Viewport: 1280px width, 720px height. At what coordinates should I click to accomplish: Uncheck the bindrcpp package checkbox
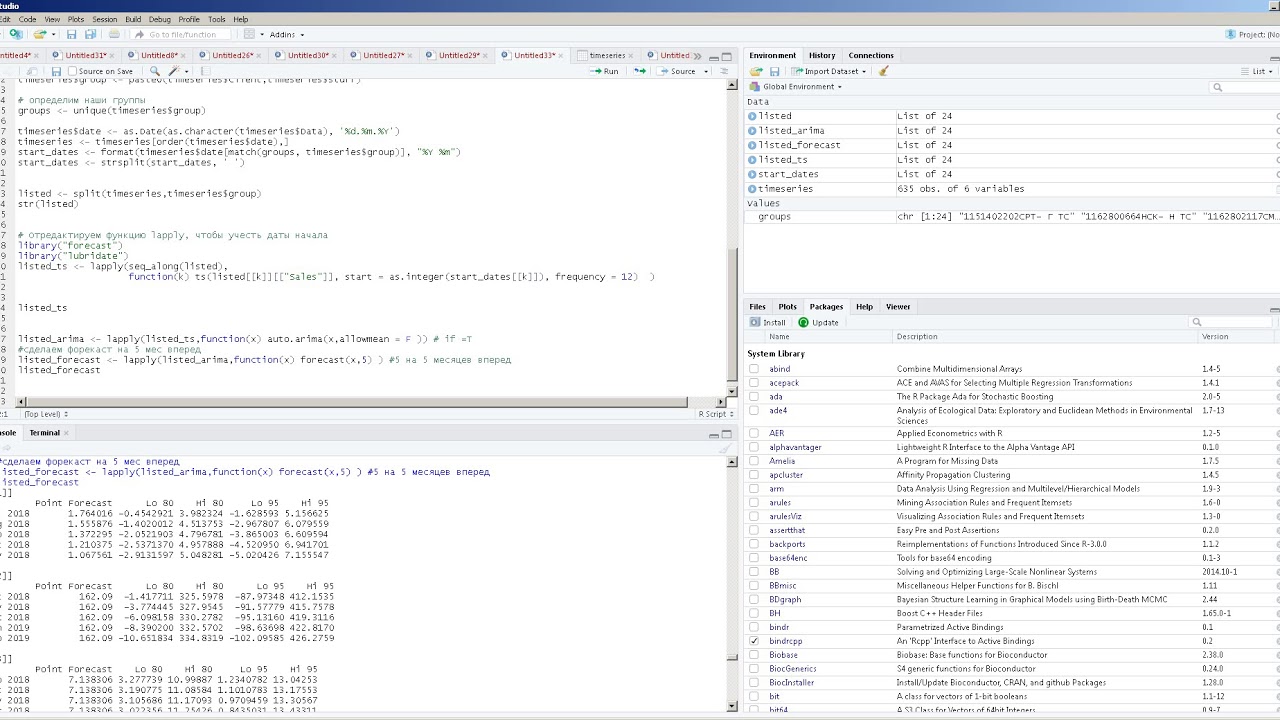tap(754, 641)
